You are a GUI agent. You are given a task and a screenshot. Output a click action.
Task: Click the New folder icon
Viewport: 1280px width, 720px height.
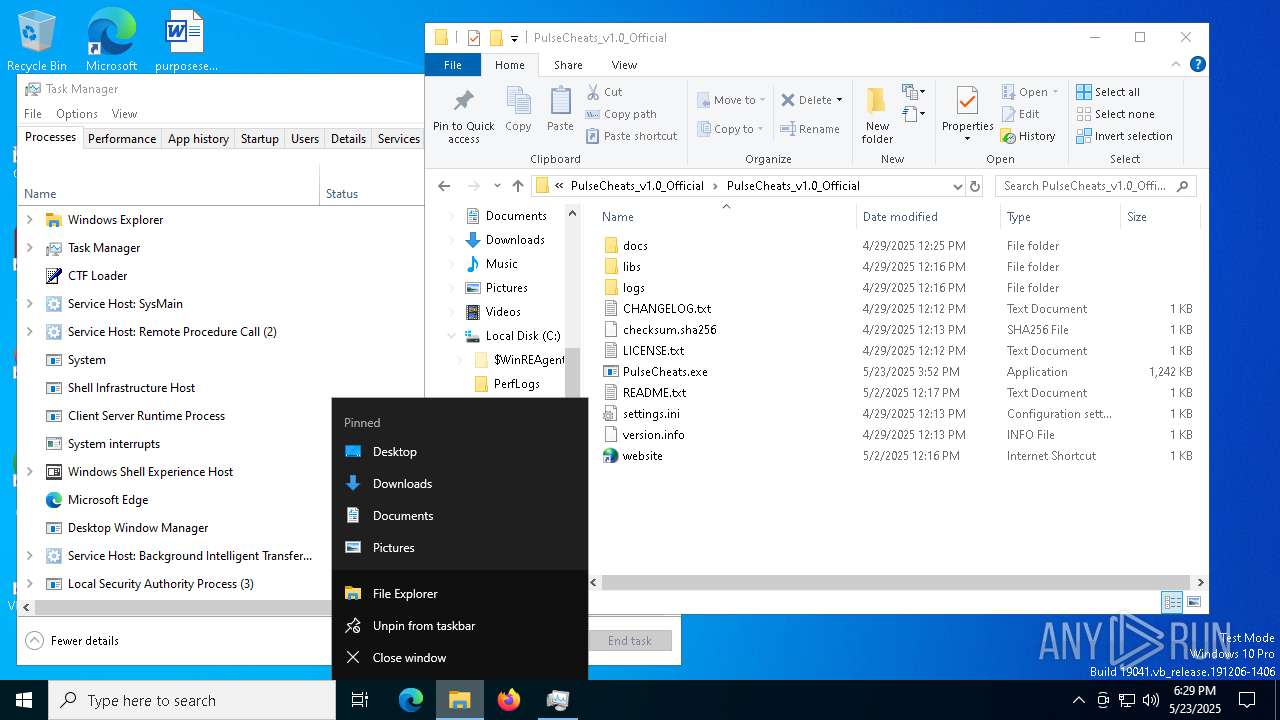(877, 101)
